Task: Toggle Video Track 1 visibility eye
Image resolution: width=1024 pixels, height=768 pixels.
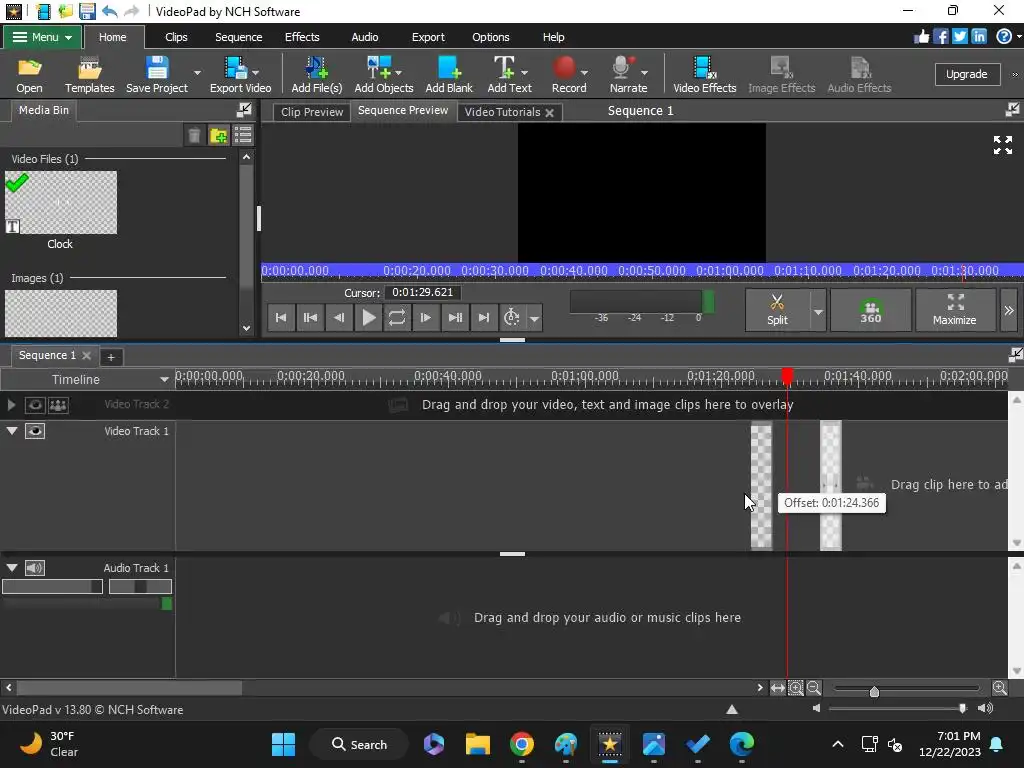Action: click(35, 431)
